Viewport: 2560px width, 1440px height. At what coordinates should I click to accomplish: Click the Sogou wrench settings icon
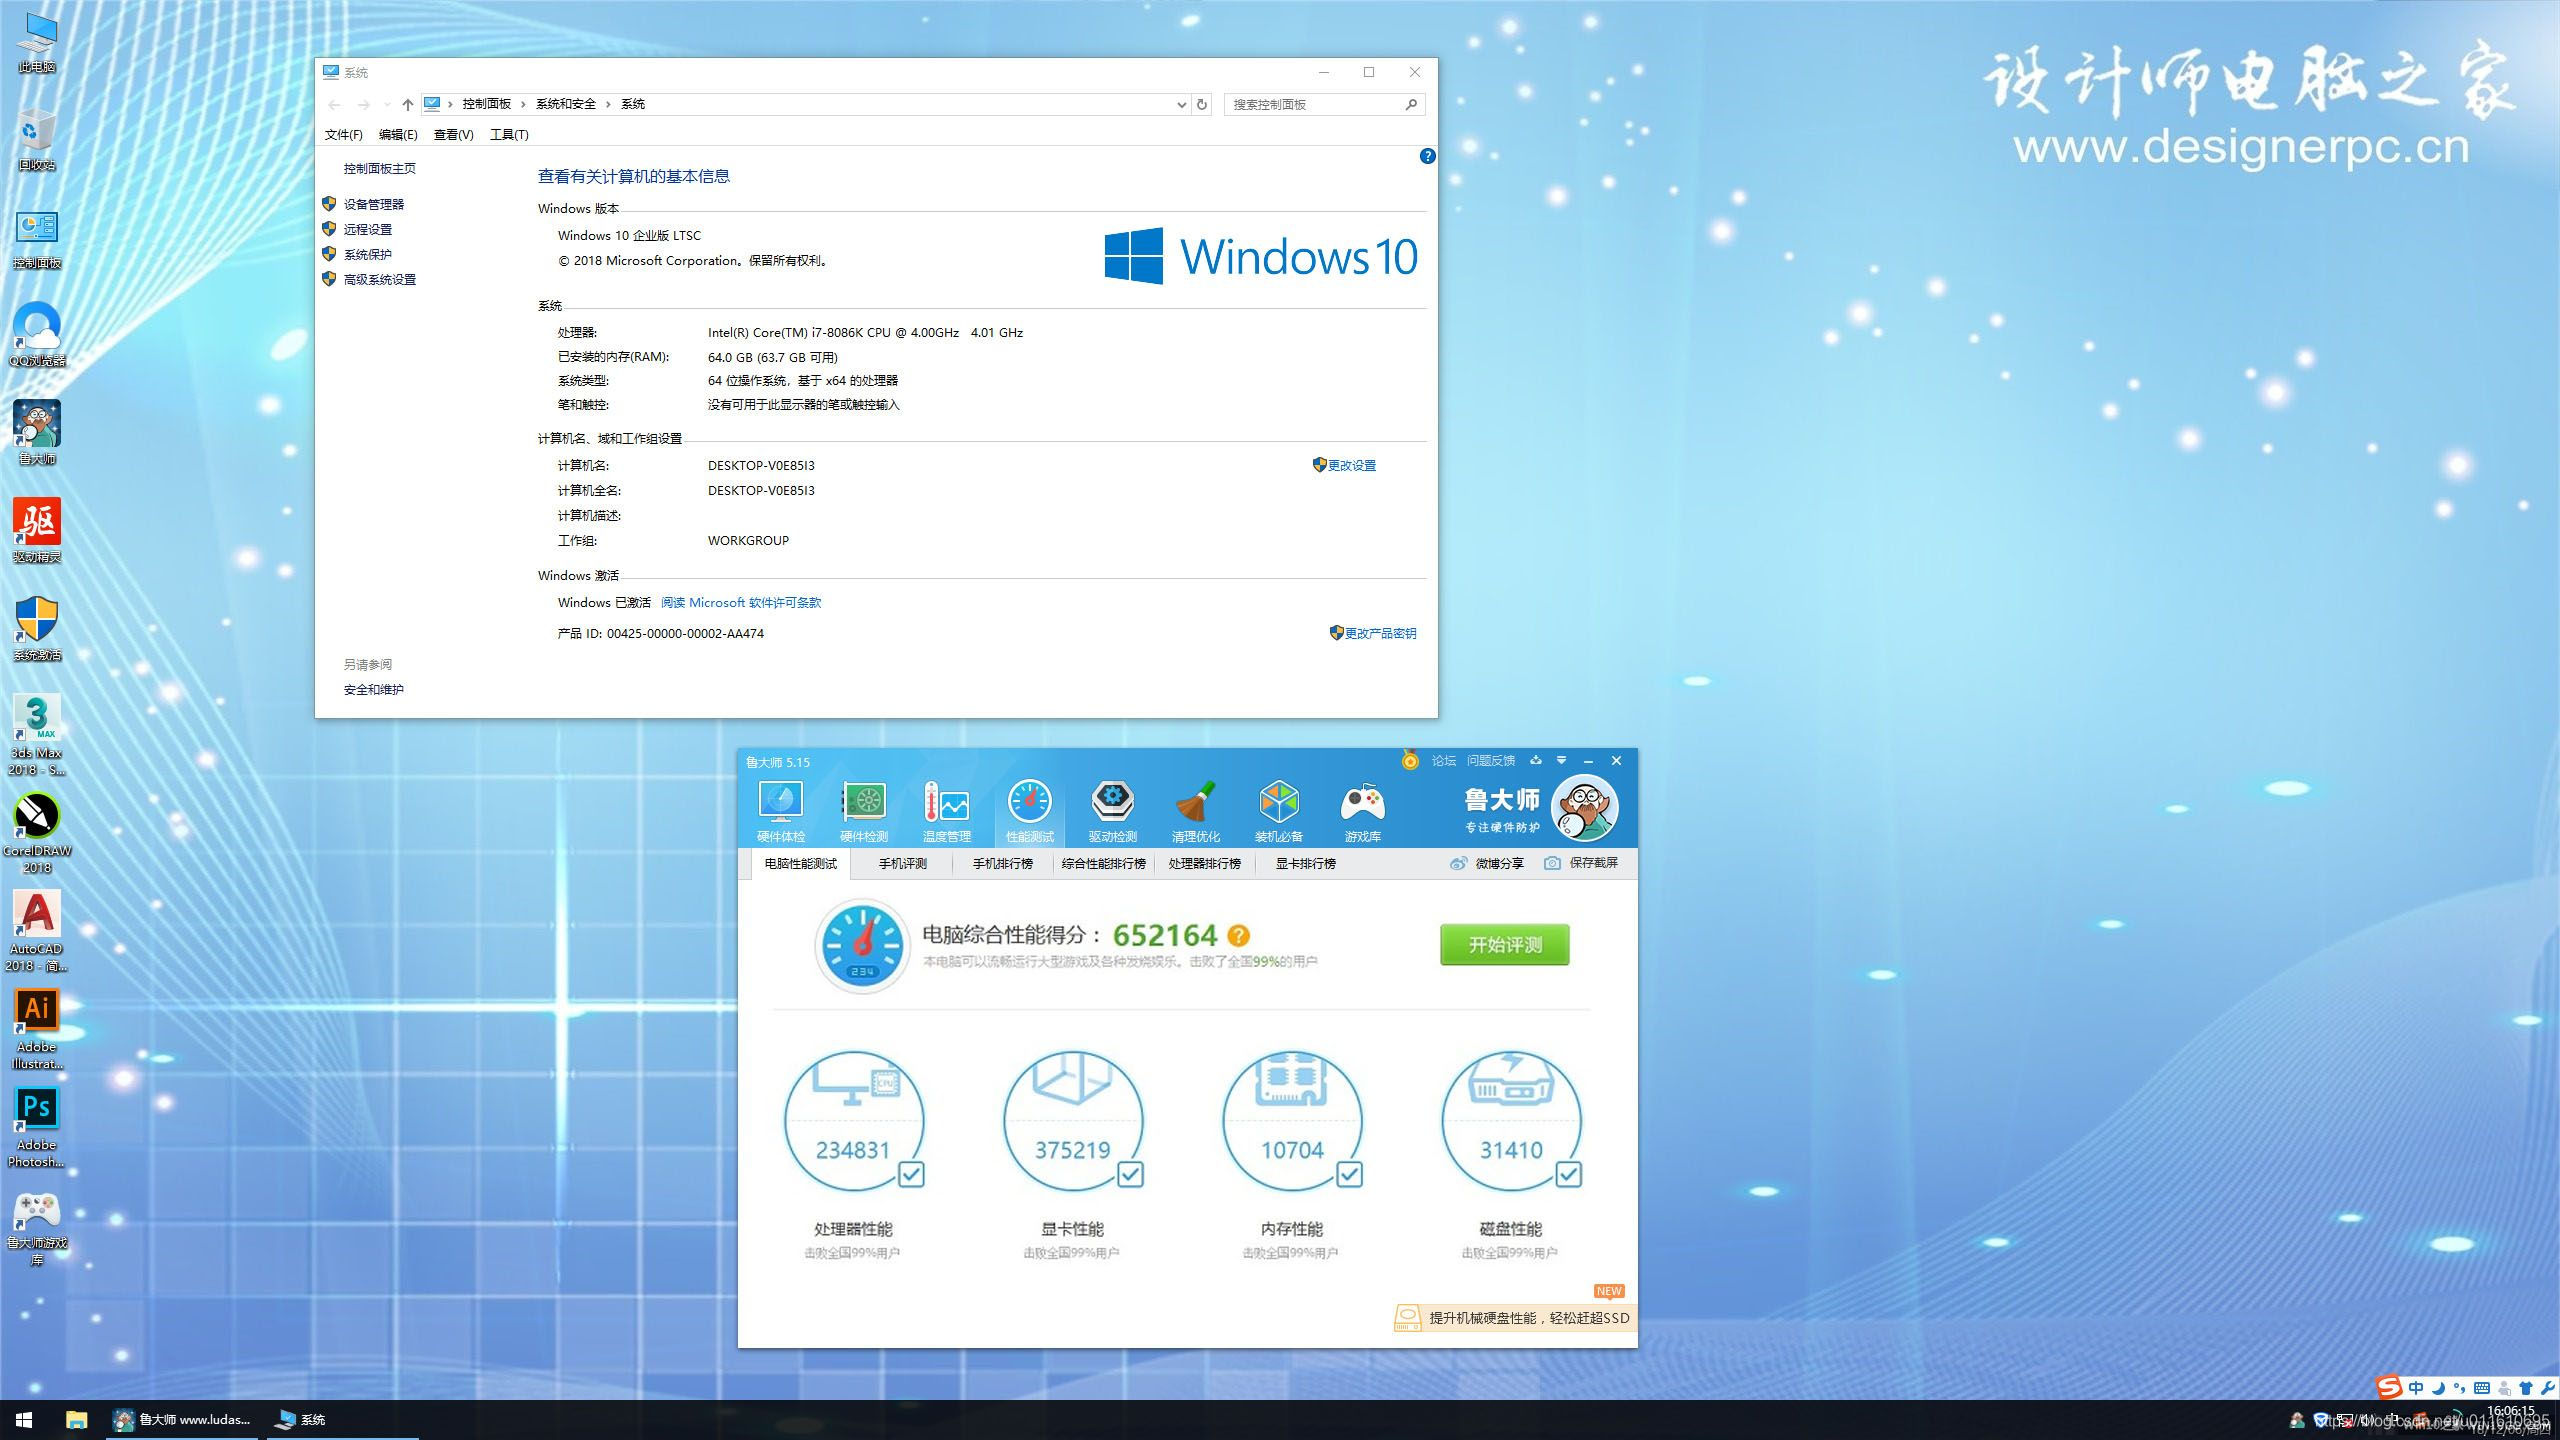[x=2547, y=1388]
